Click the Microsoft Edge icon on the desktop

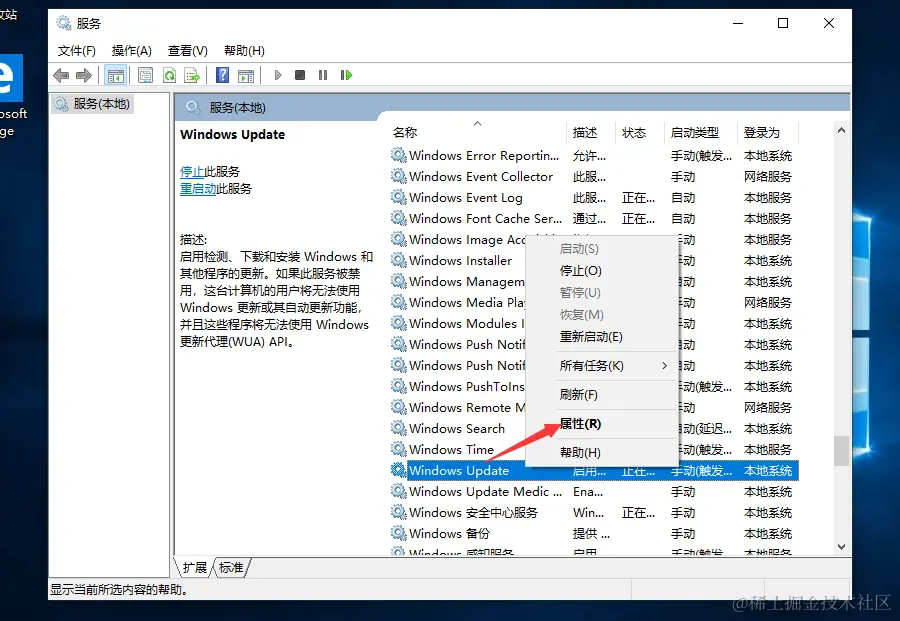(11, 77)
